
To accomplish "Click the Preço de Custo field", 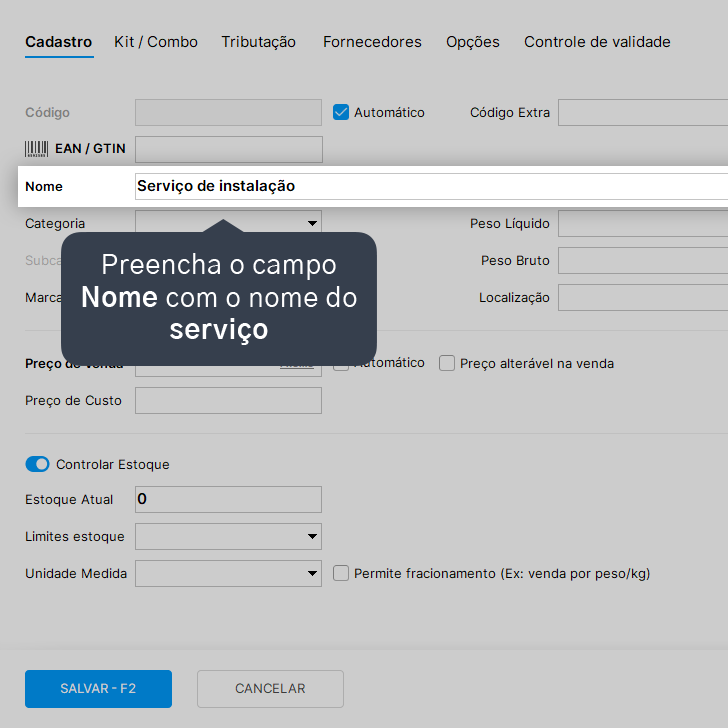I will pos(228,401).
